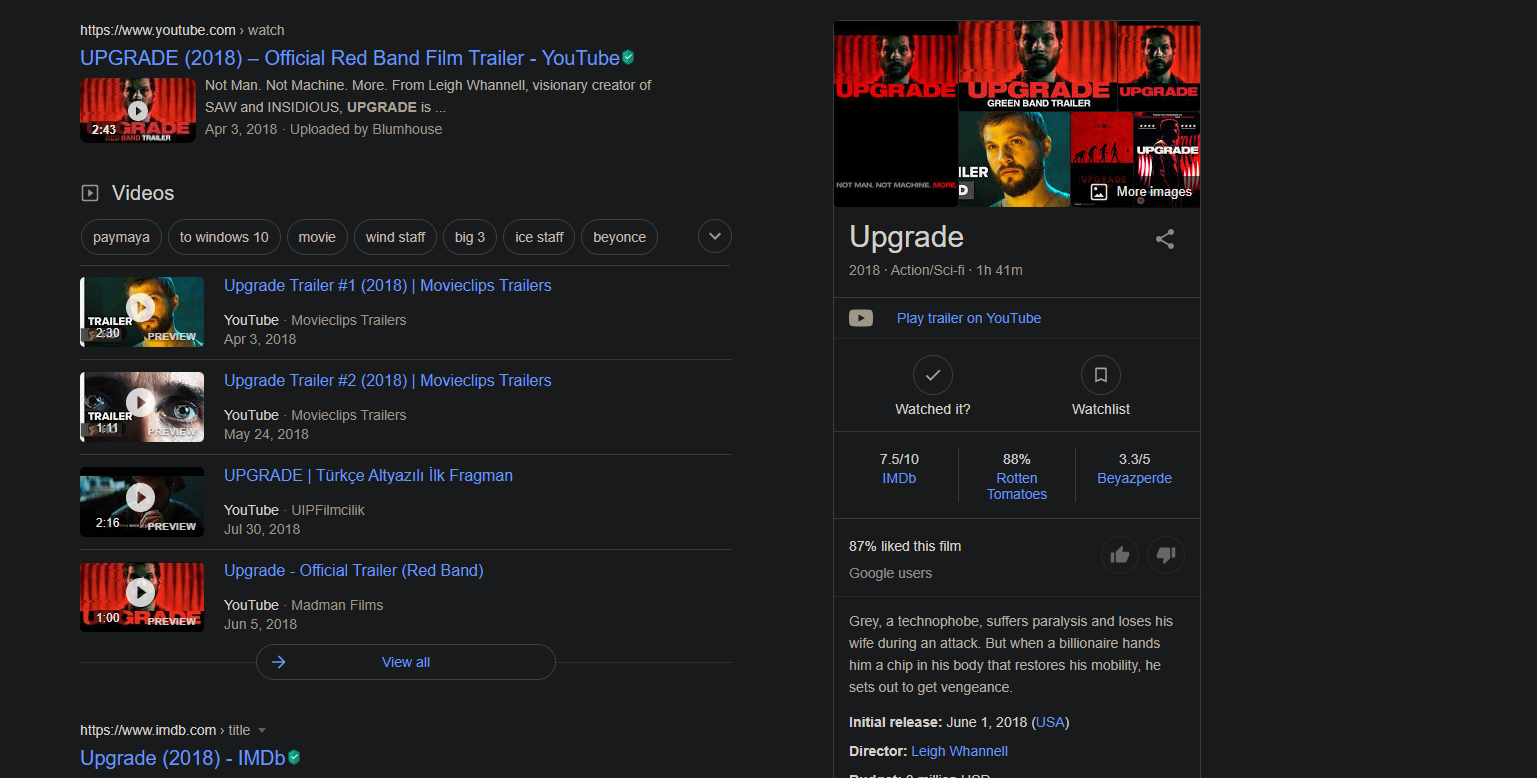
Task: Click the 'UIPFilmcilik' channel name
Action: 328,510
